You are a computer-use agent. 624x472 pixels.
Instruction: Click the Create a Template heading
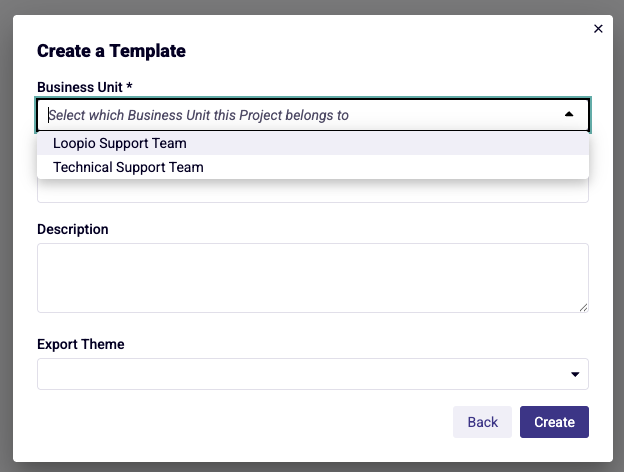(x=111, y=51)
